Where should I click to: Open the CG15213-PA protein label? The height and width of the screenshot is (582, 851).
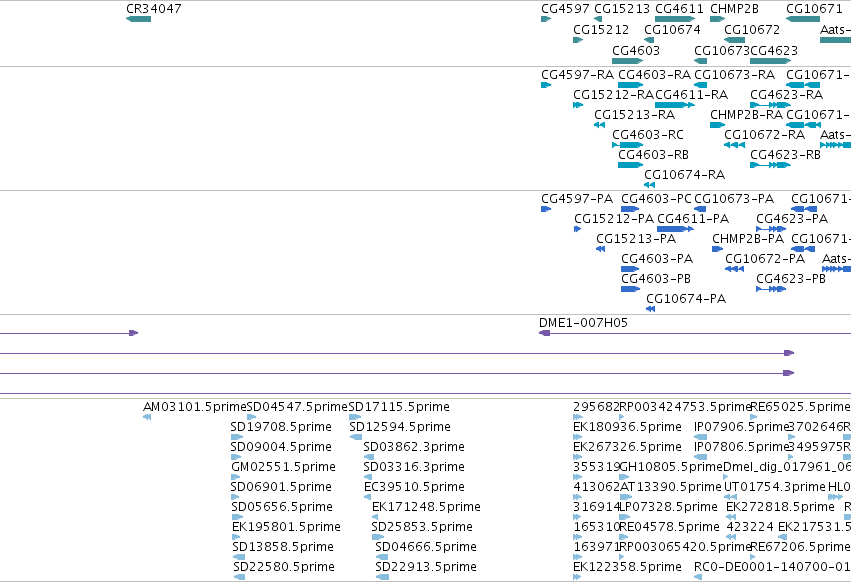pos(636,239)
